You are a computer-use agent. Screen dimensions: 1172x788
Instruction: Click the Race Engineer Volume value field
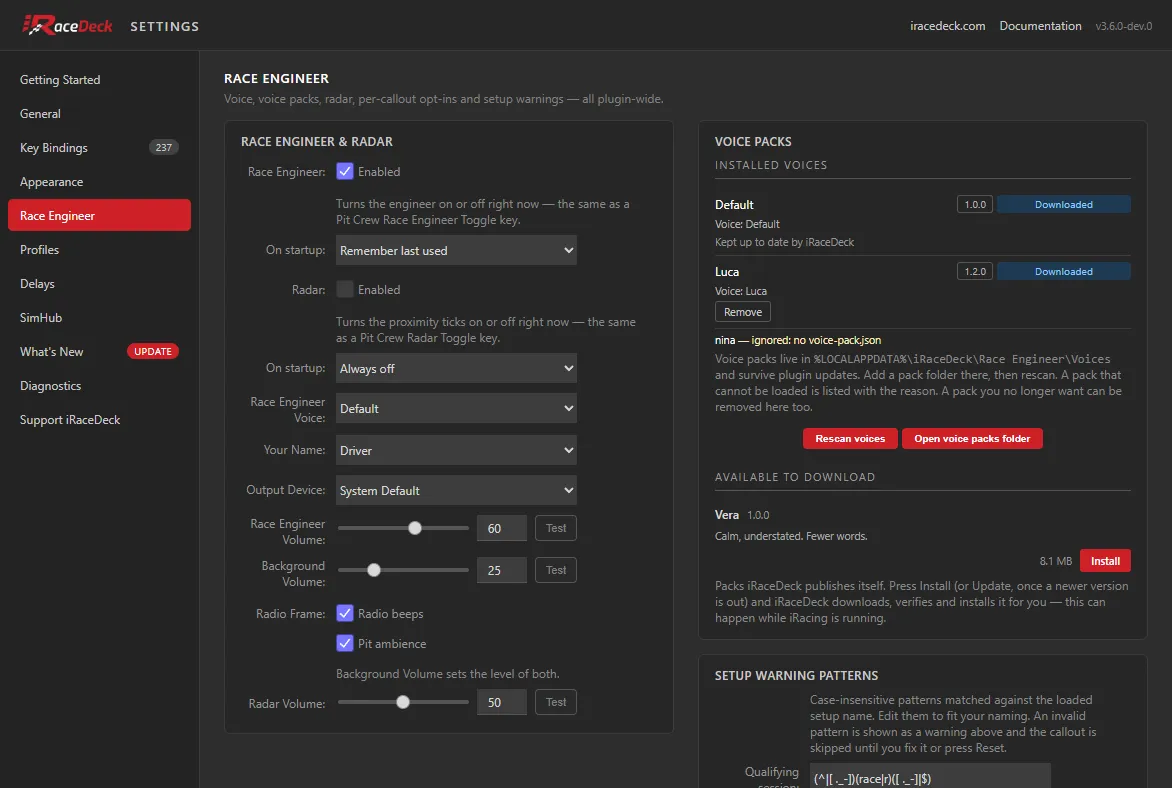502,528
